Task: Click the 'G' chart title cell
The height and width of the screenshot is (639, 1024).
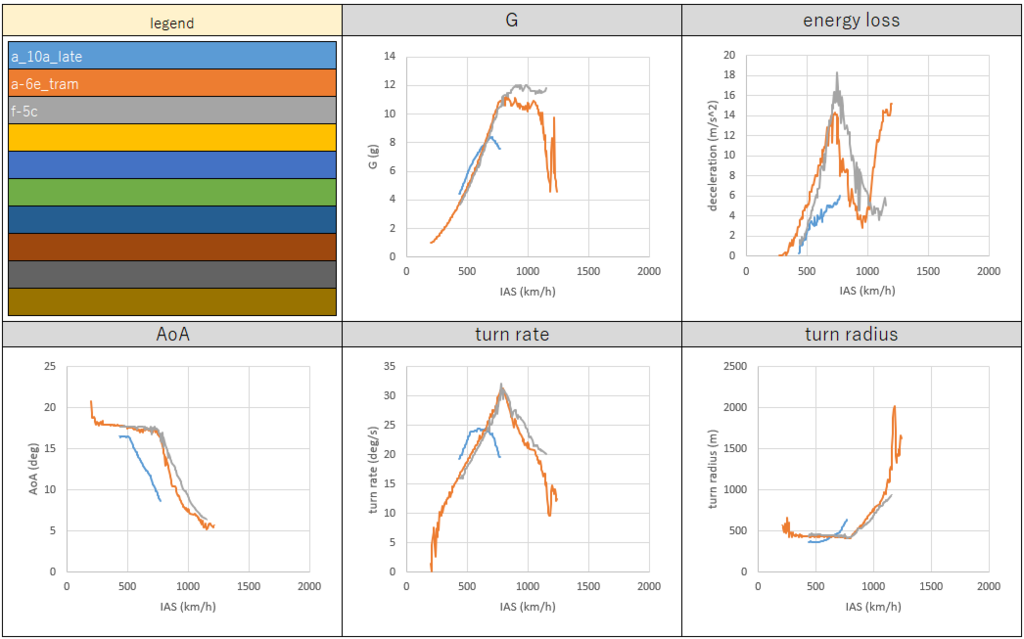Action: tap(511, 22)
